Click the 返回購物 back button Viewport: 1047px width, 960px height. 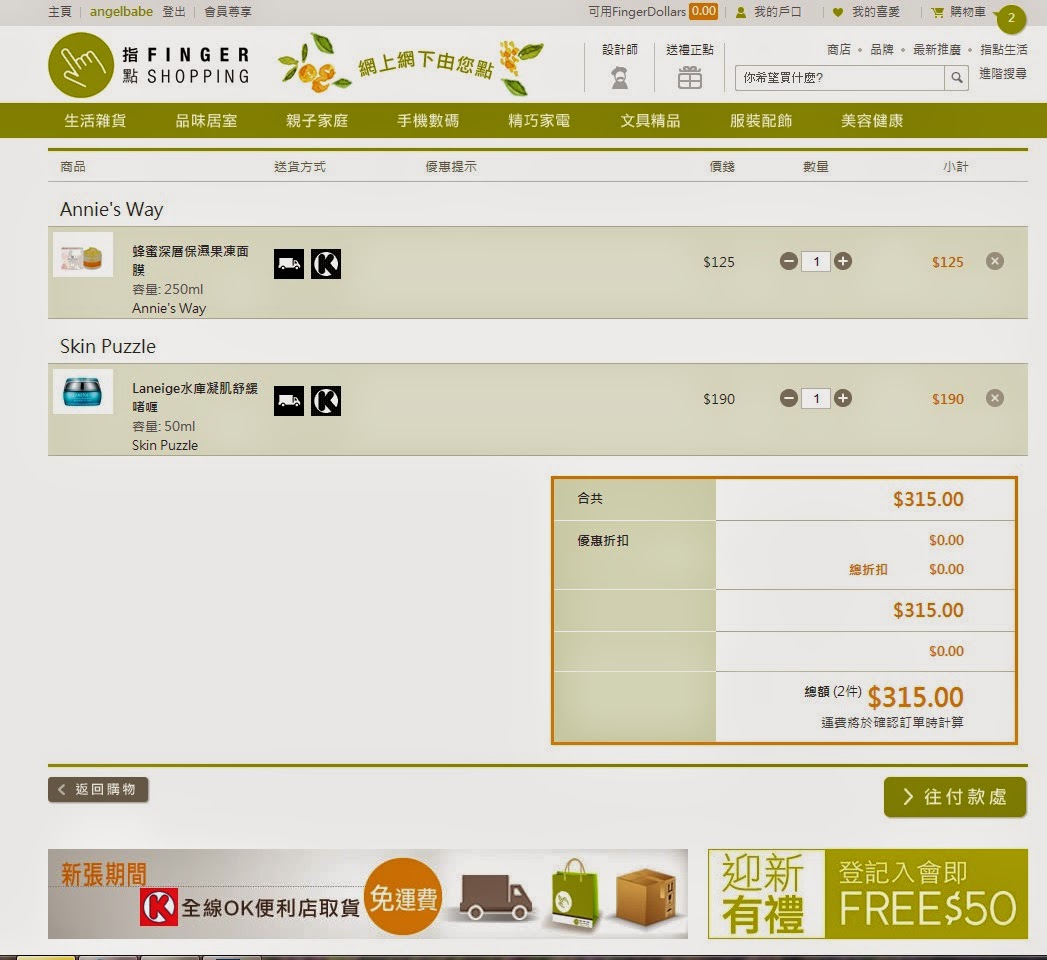point(98,789)
